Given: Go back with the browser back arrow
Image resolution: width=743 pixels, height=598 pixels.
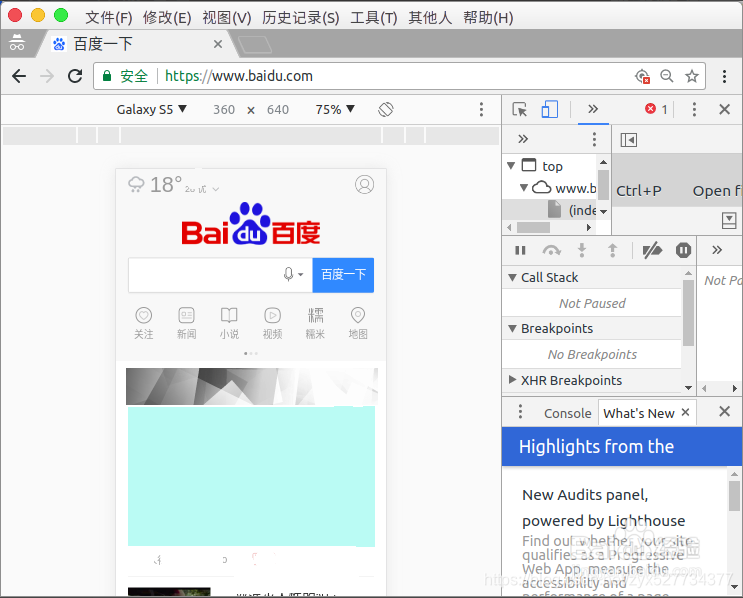Looking at the screenshot, I should (19, 76).
